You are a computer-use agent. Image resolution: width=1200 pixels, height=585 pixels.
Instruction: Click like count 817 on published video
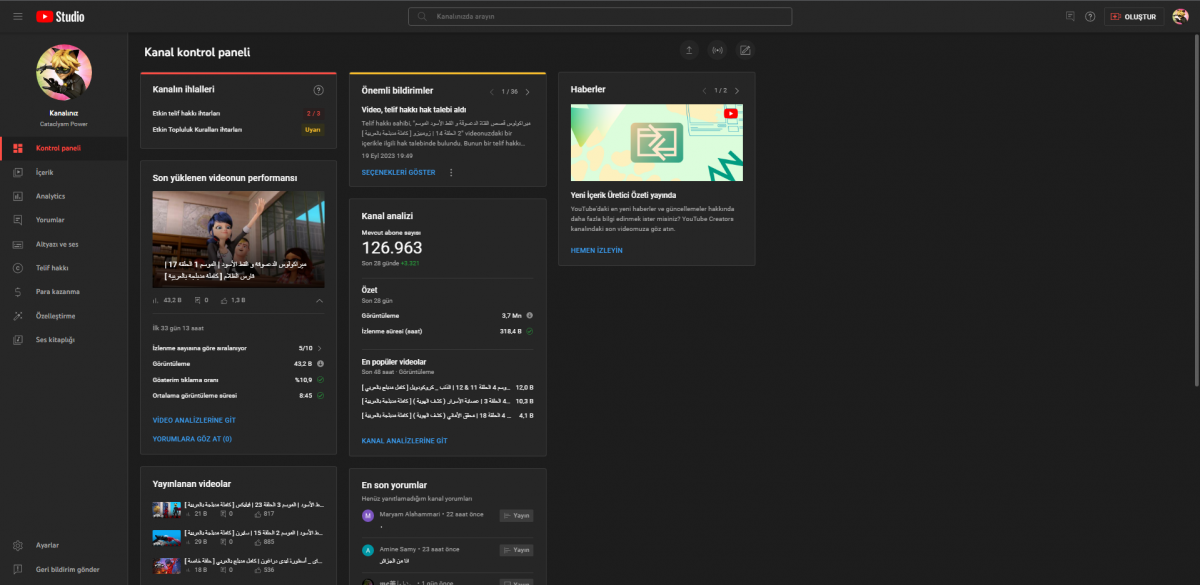pos(262,514)
